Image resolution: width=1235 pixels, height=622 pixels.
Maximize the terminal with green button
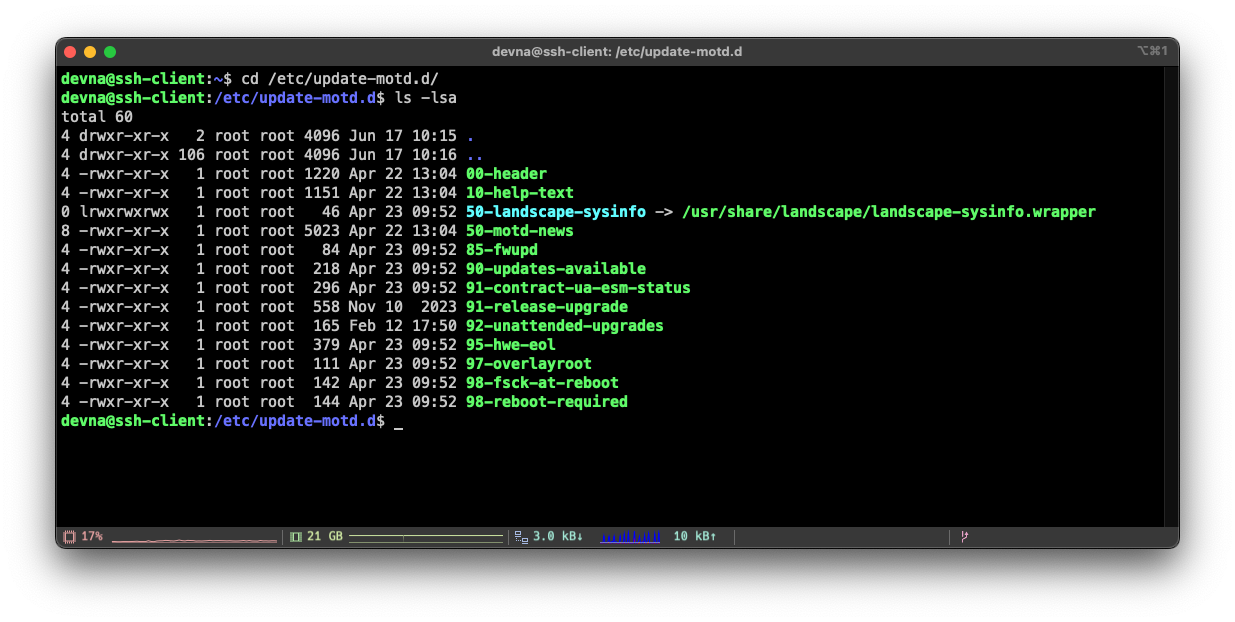[x=110, y=52]
